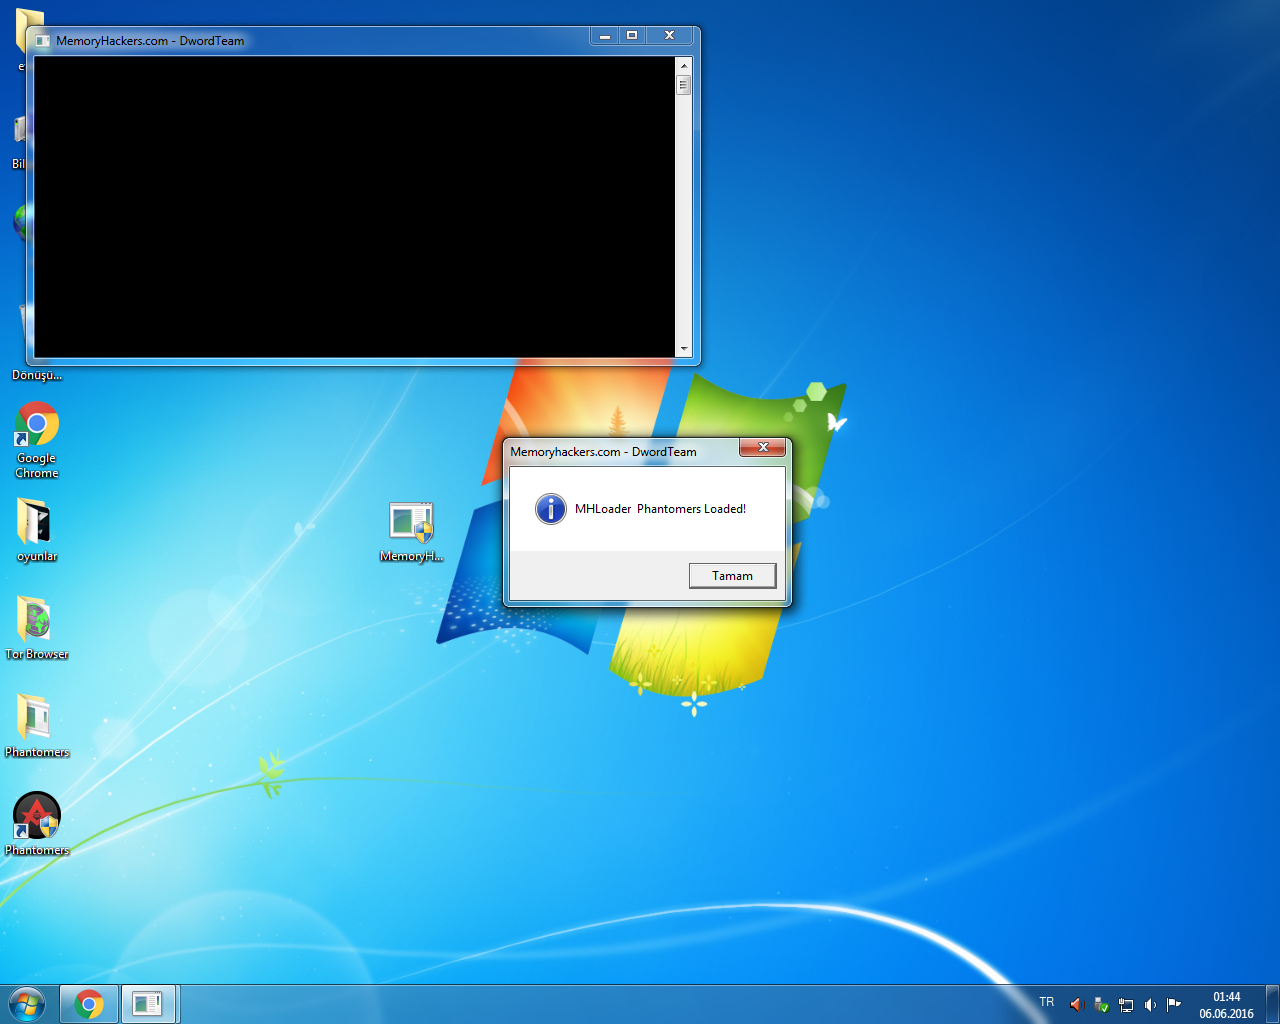This screenshot has width=1280, height=1024.
Task: Click scroll up arrow in MemoryHackers window
Action: 684,66
